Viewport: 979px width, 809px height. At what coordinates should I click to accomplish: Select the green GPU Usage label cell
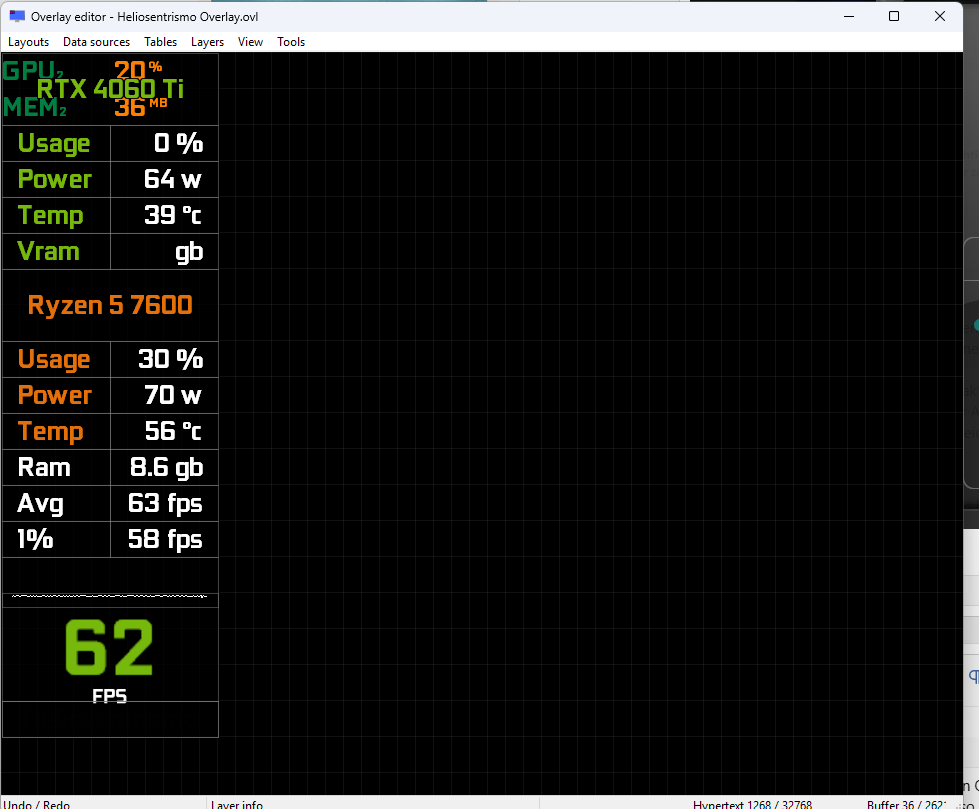tap(54, 144)
